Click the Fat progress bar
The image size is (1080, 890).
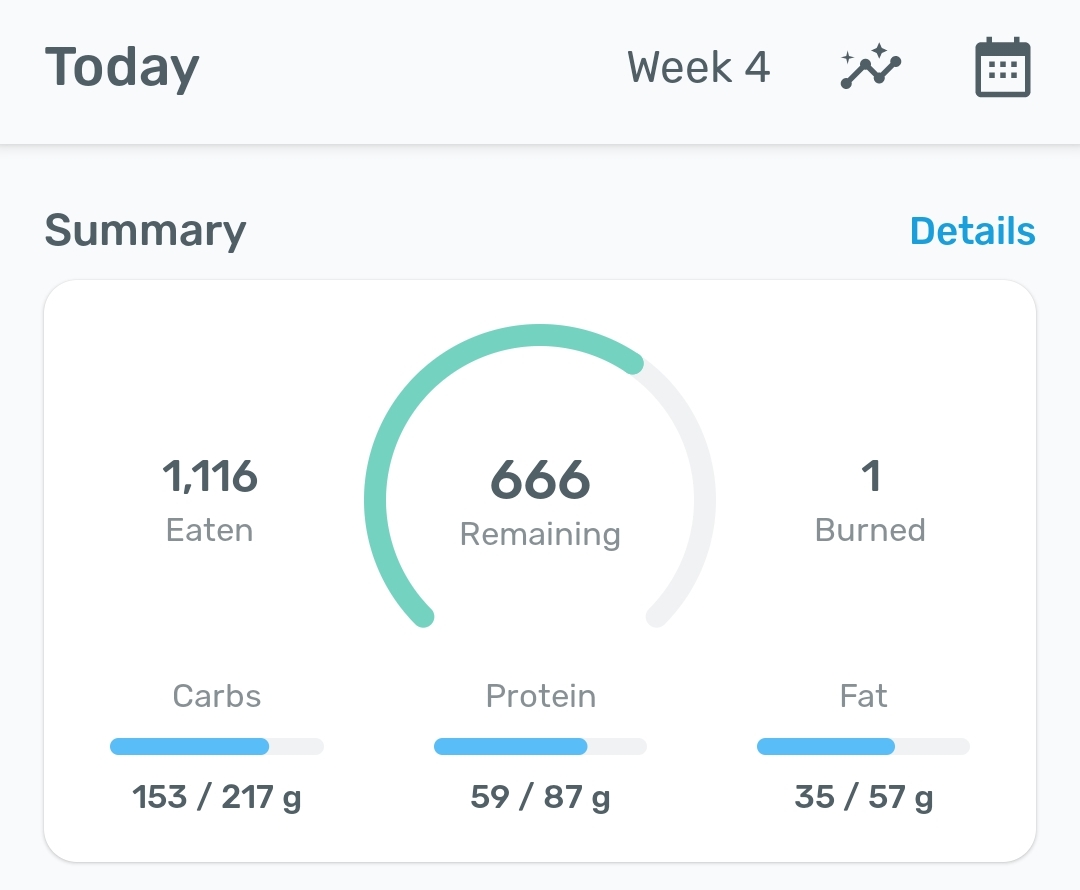[863, 746]
